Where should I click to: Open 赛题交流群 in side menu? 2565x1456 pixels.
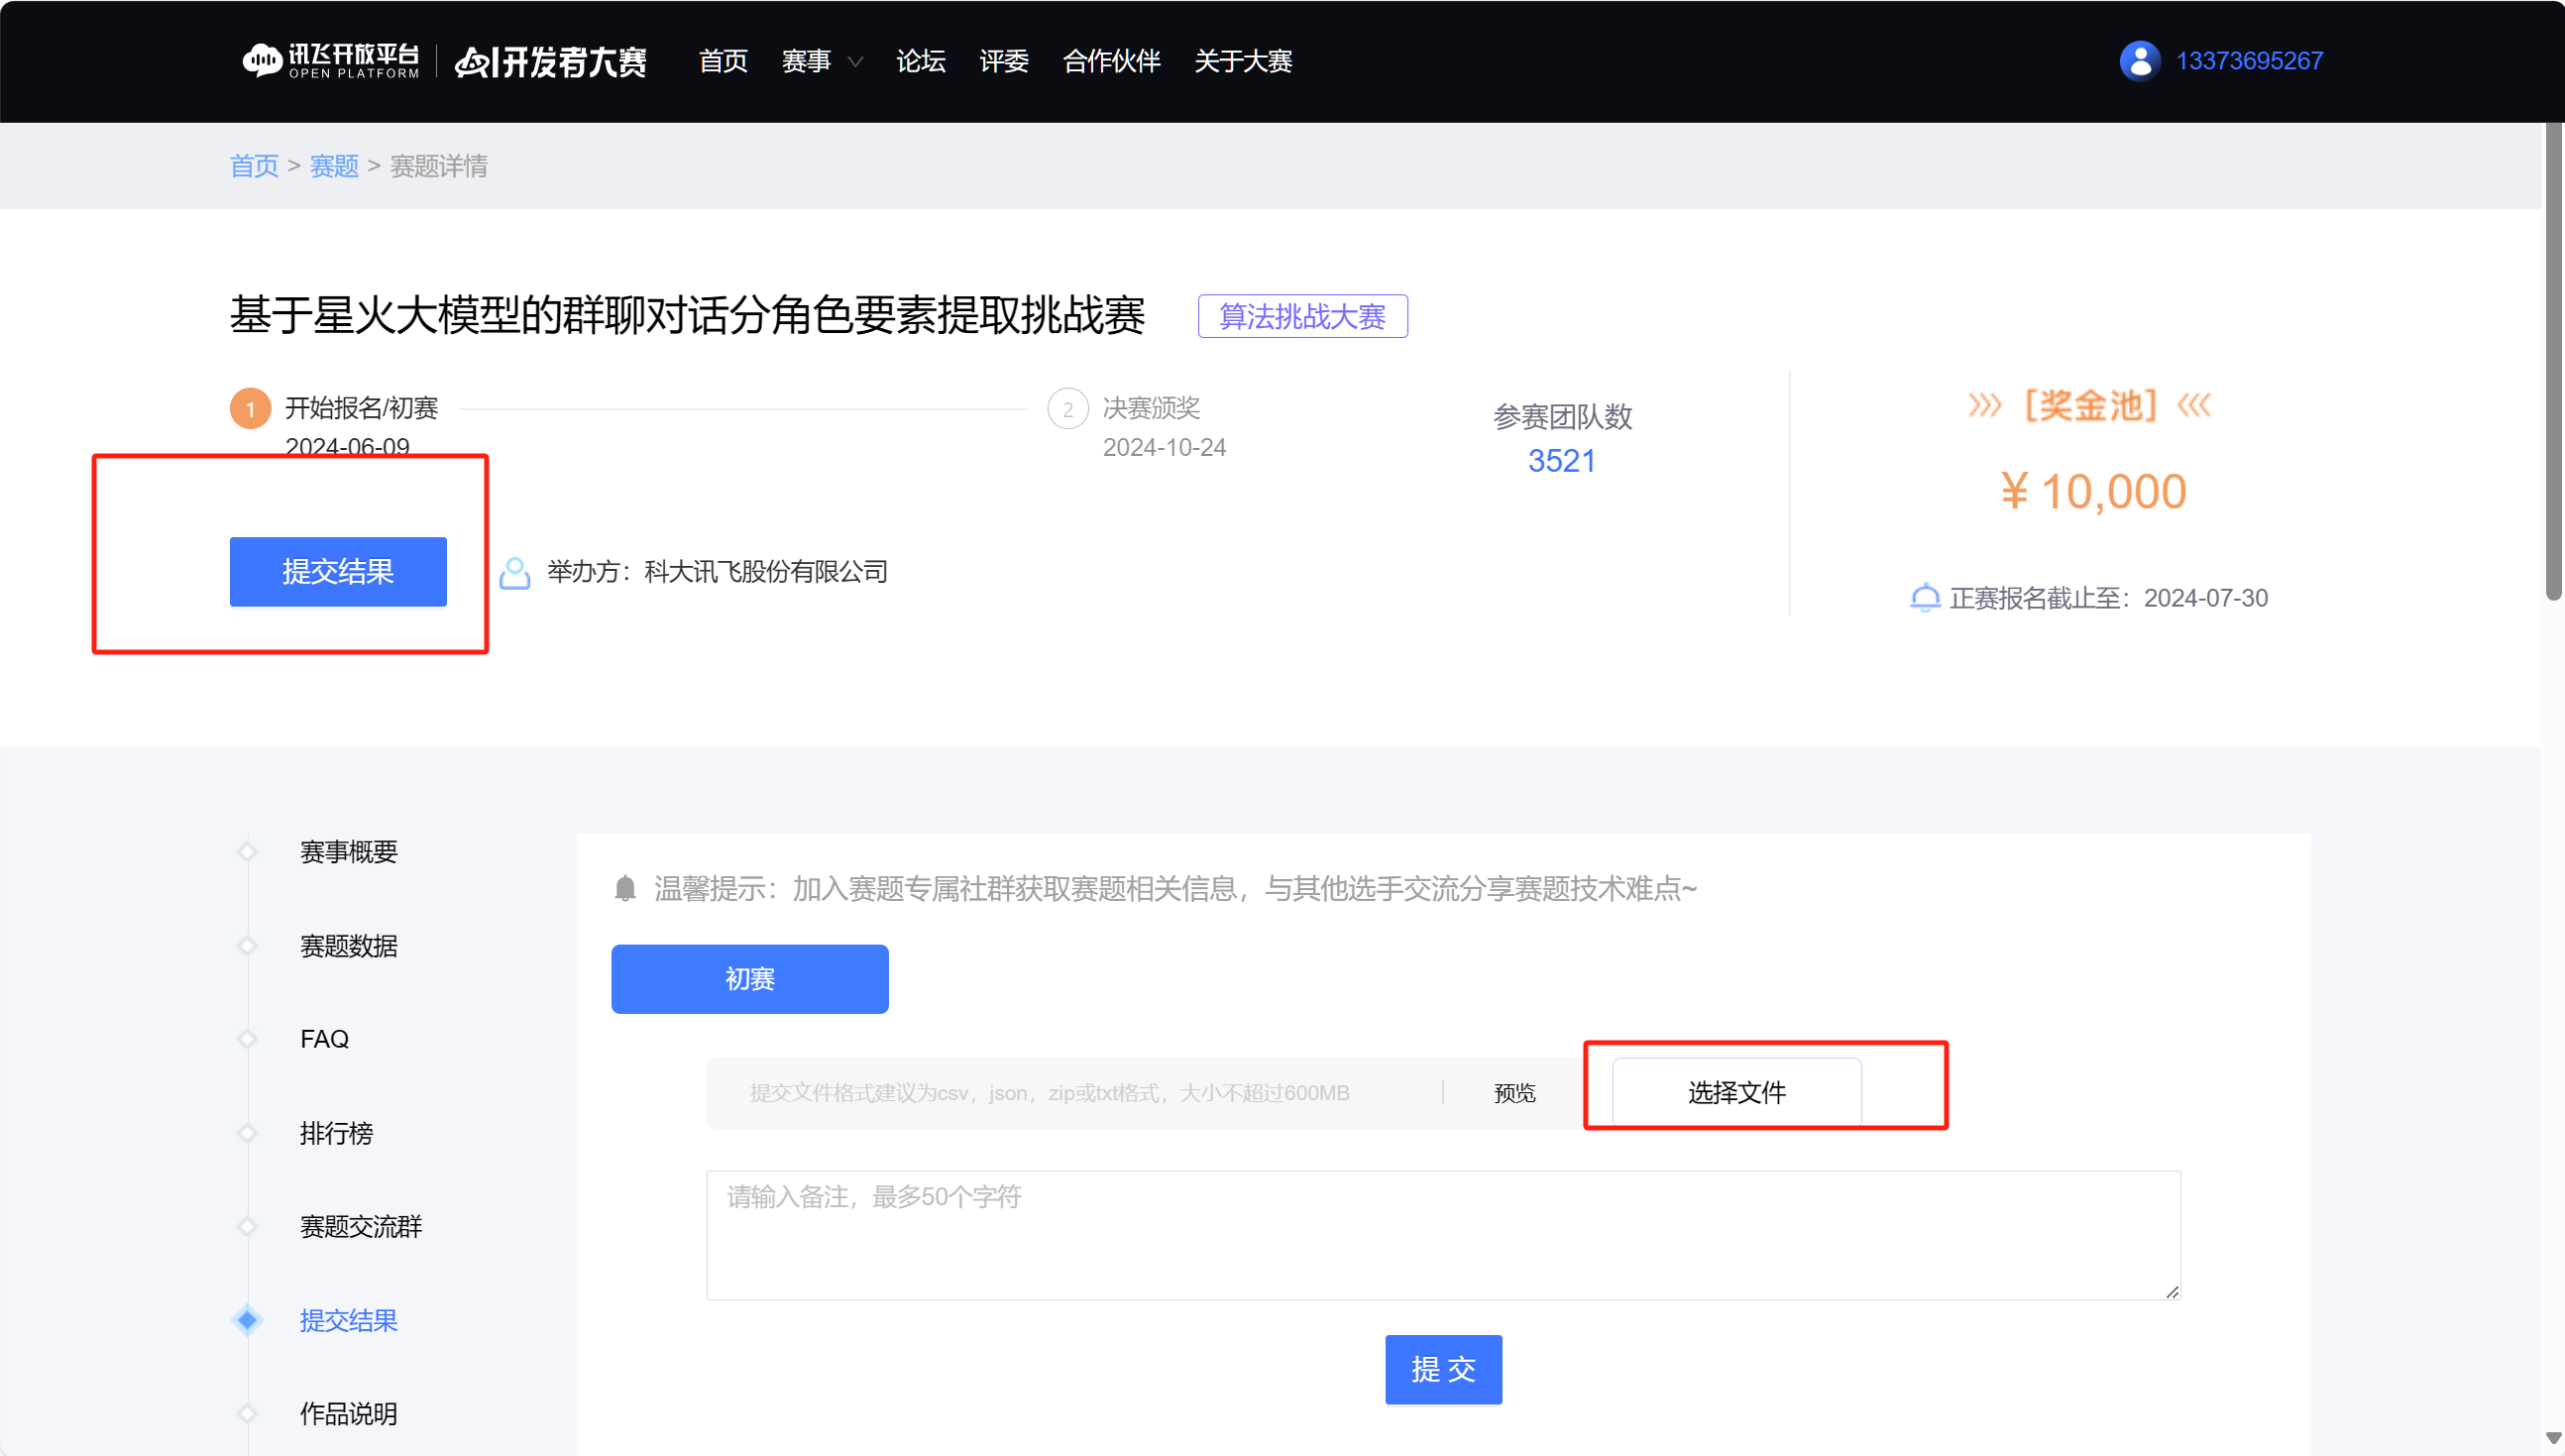pyautogui.click(x=361, y=1226)
